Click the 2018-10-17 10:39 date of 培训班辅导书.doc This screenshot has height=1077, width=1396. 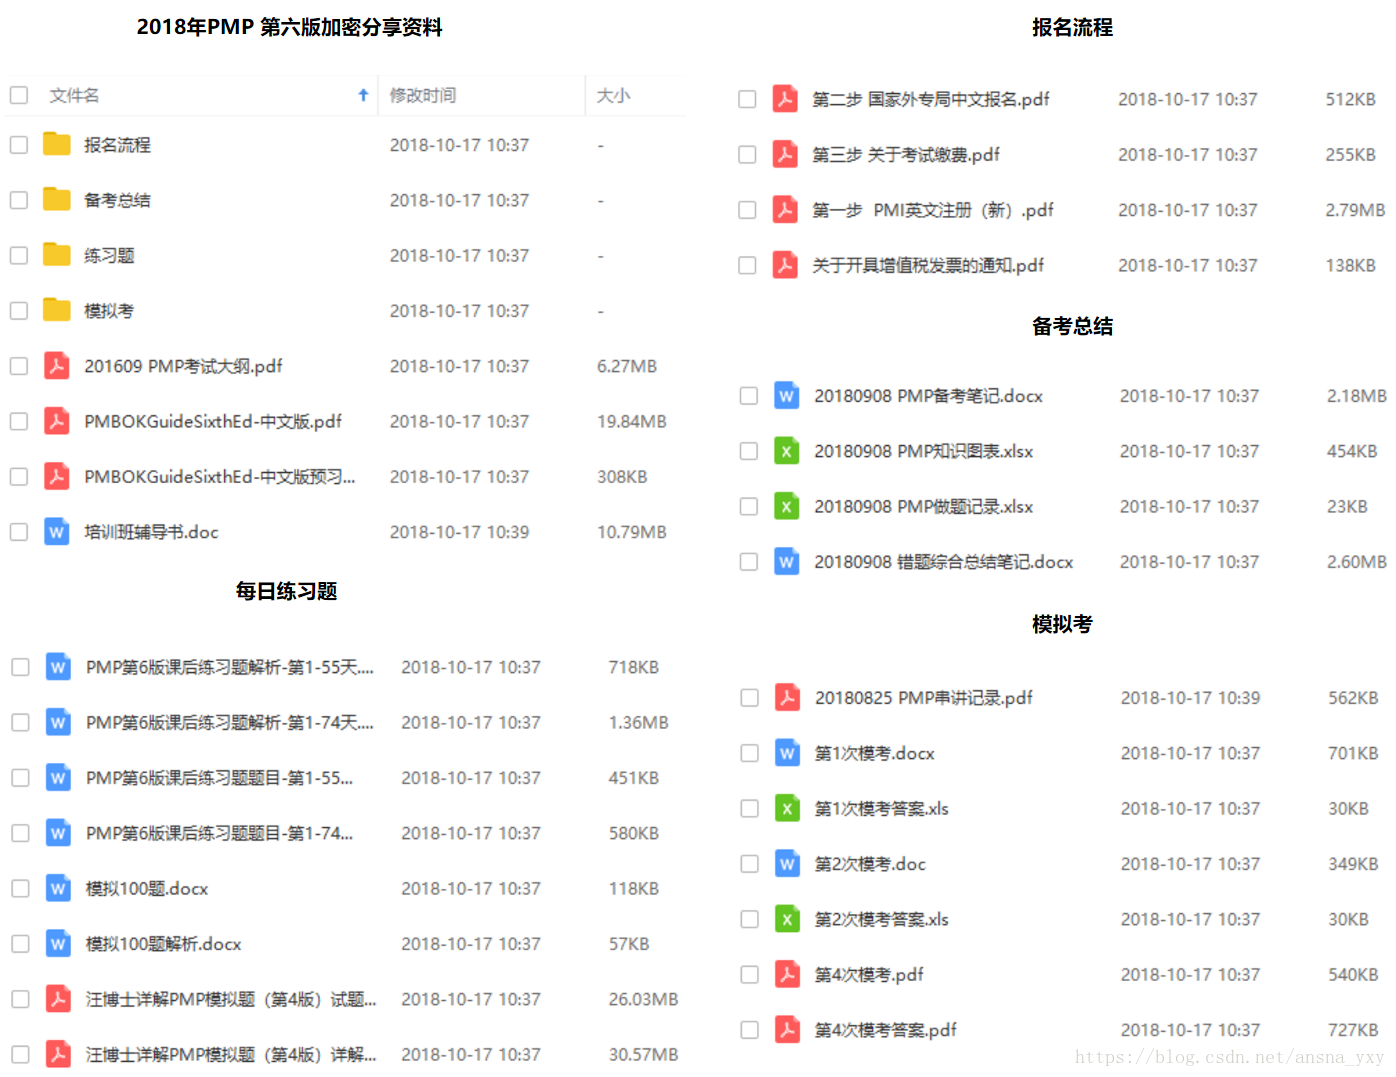460,532
